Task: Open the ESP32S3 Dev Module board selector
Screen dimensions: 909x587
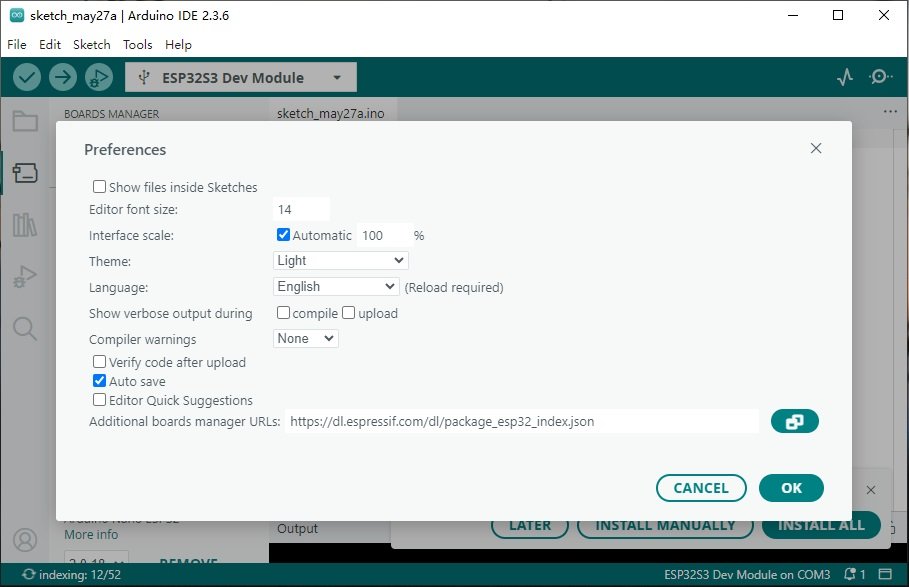Action: [x=241, y=77]
